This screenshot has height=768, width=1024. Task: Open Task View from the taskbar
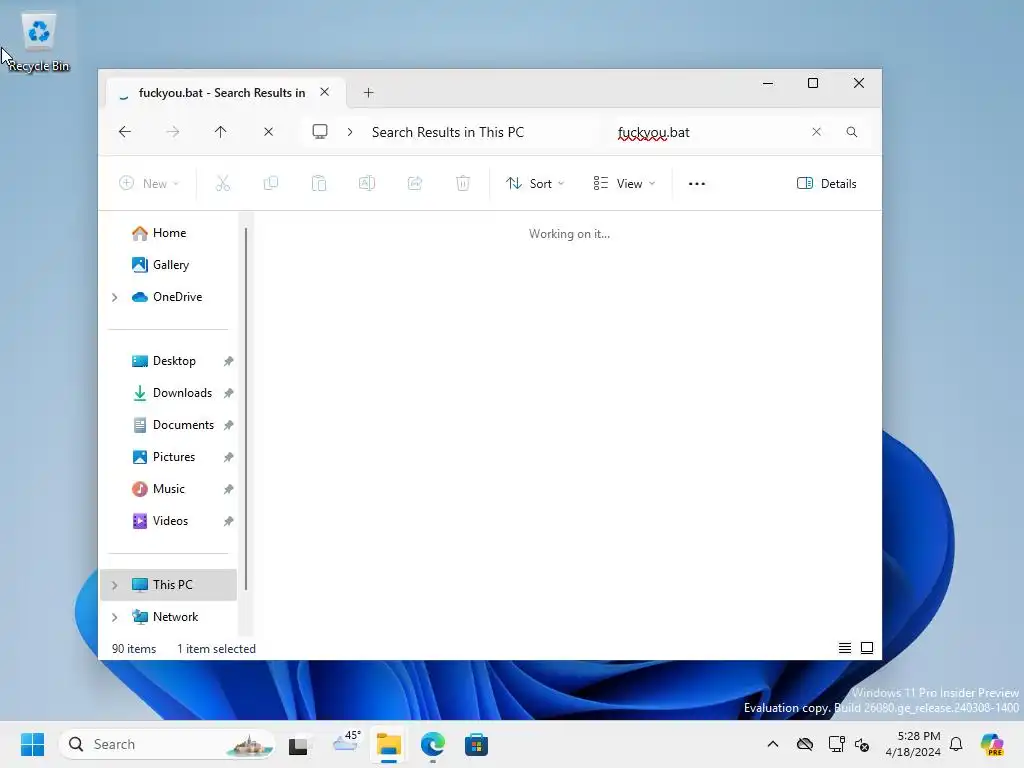click(x=298, y=744)
